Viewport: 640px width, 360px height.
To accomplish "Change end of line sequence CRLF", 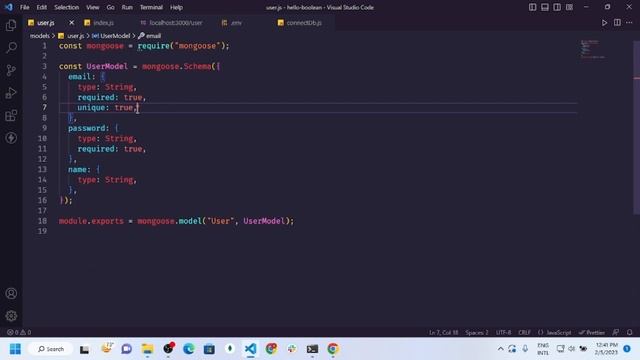I will (524, 332).
